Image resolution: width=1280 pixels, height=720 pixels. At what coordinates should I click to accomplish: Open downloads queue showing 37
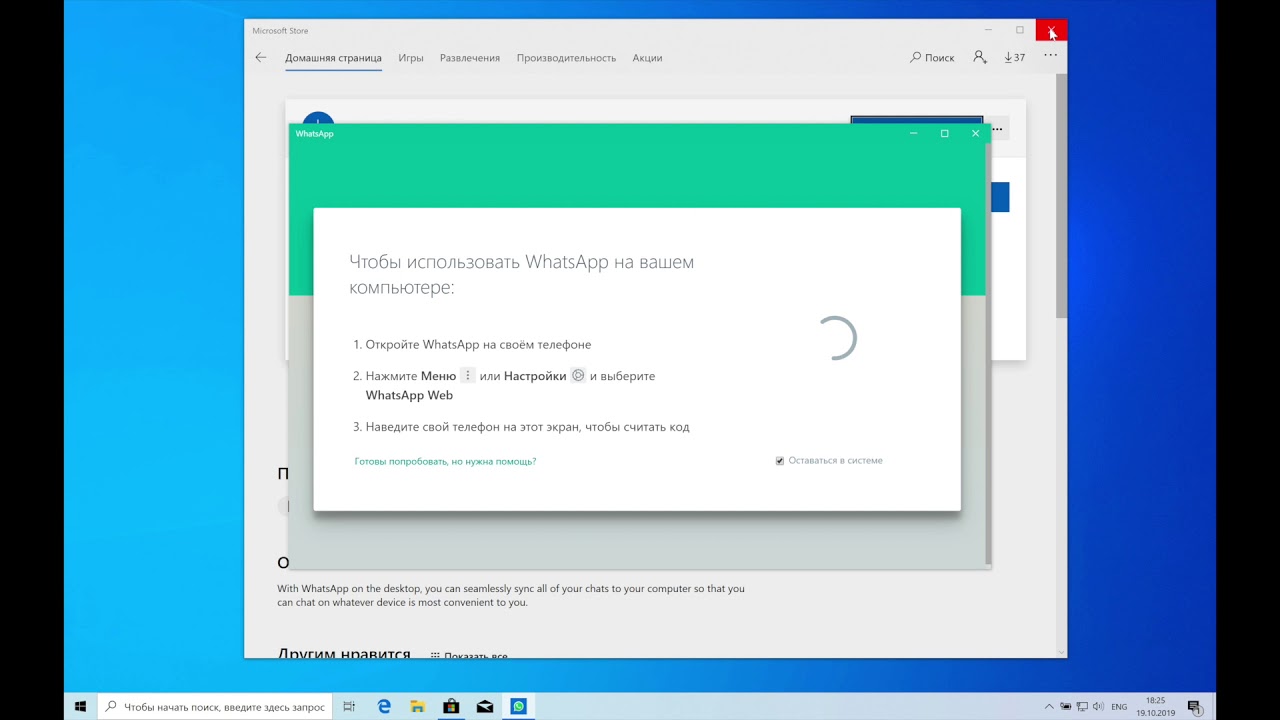pyautogui.click(x=1015, y=58)
